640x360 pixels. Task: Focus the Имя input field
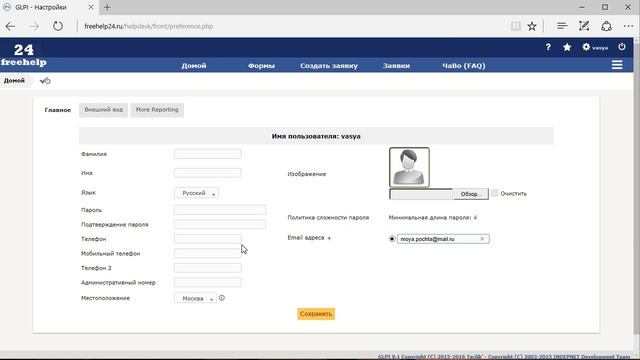click(207, 173)
